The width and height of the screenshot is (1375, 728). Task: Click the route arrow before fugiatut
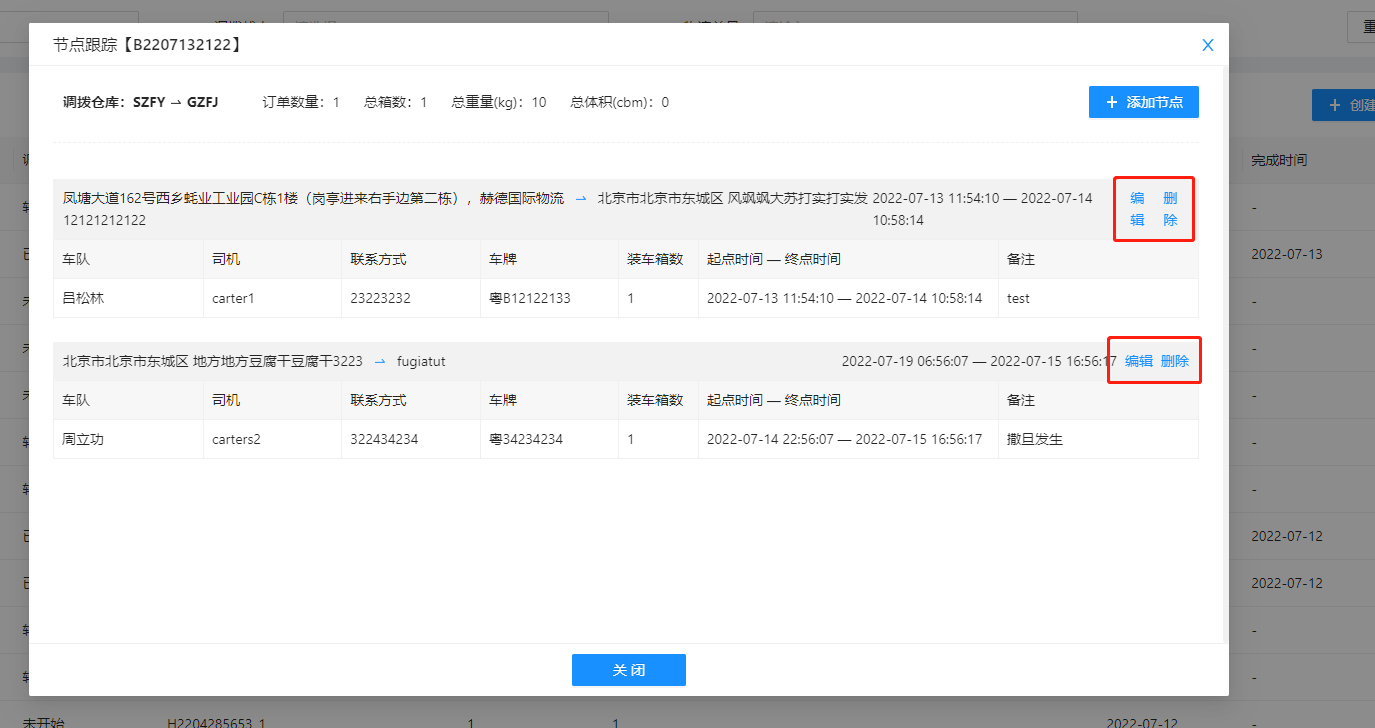point(380,361)
